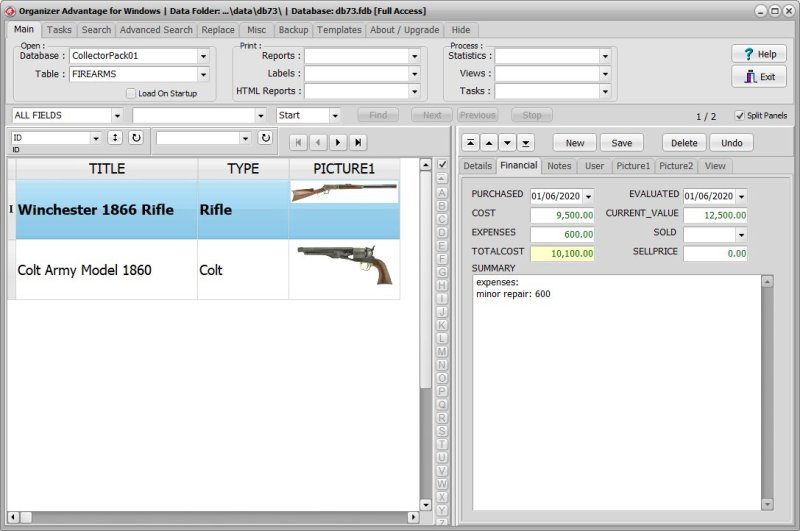This screenshot has height=531, width=800.
Task: Click the COST input field
Action: (562, 215)
